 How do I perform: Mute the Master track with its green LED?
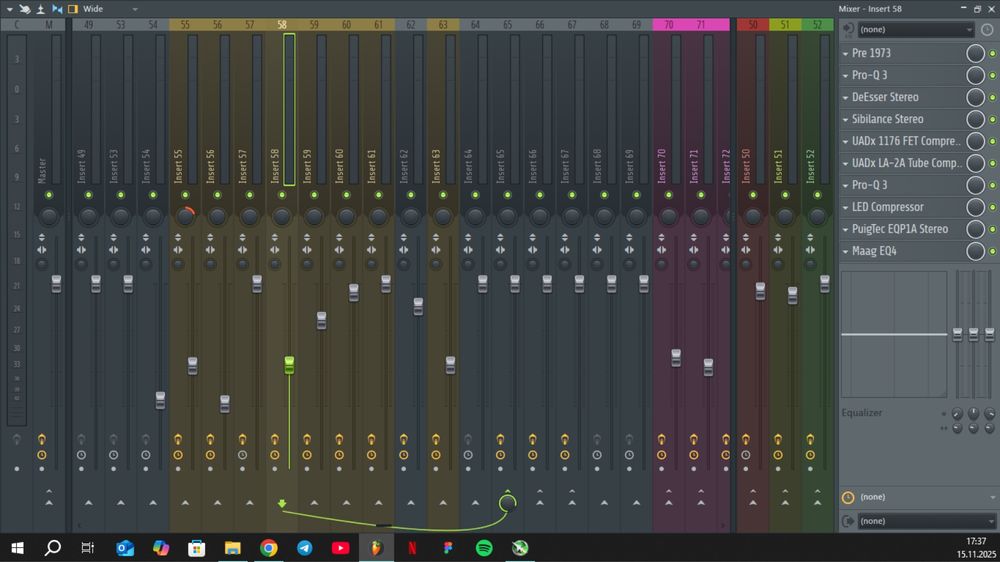coord(49,195)
